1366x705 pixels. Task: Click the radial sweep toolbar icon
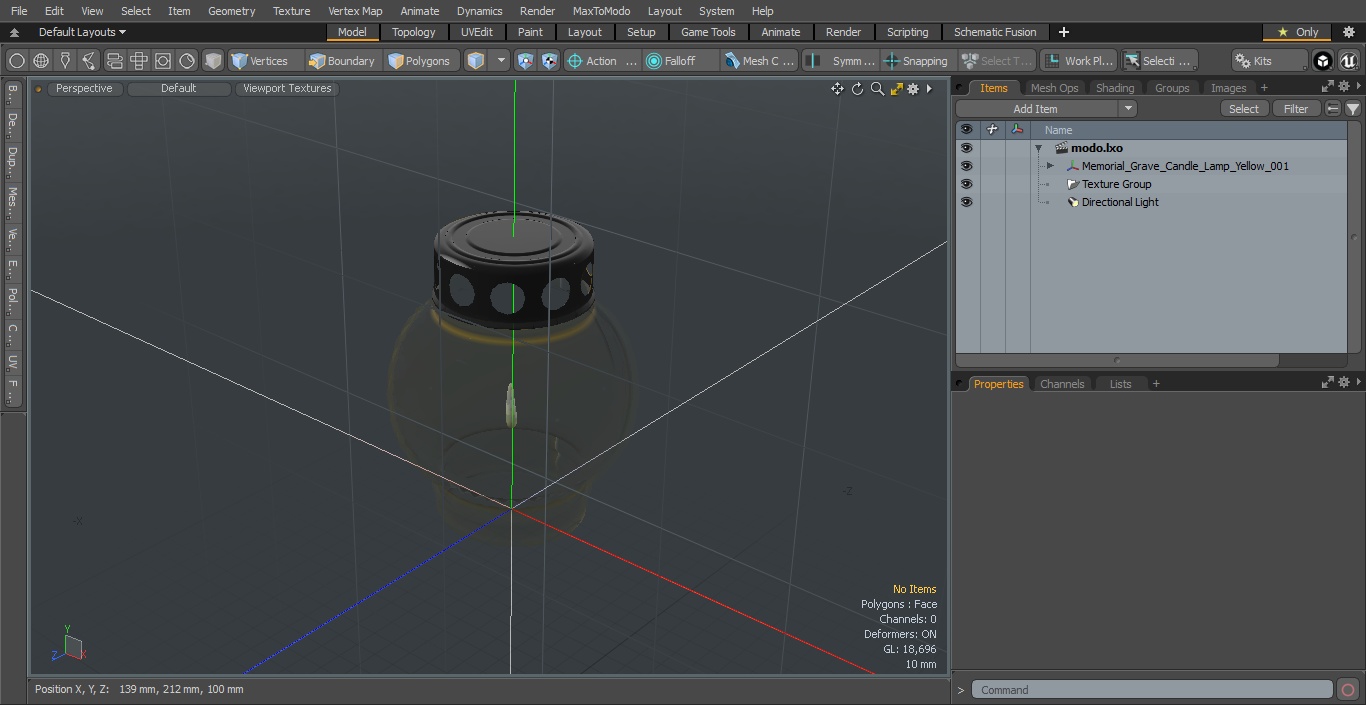coord(187,61)
